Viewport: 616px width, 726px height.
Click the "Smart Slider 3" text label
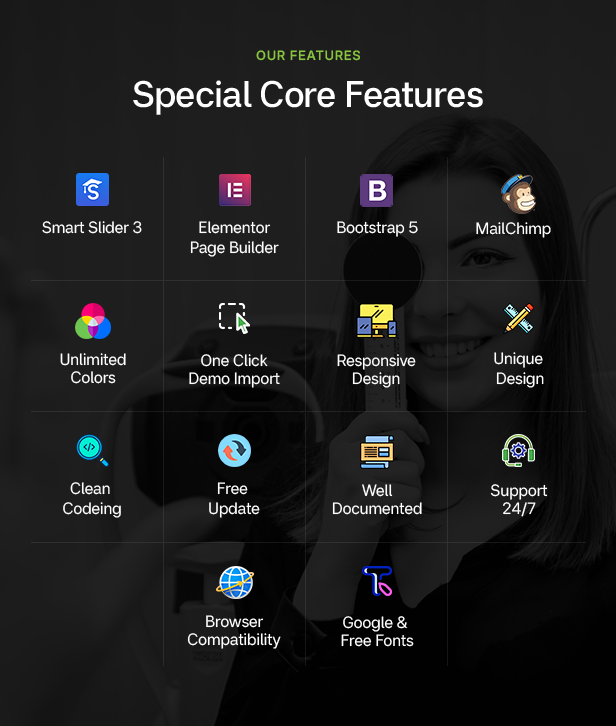coord(92,228)
